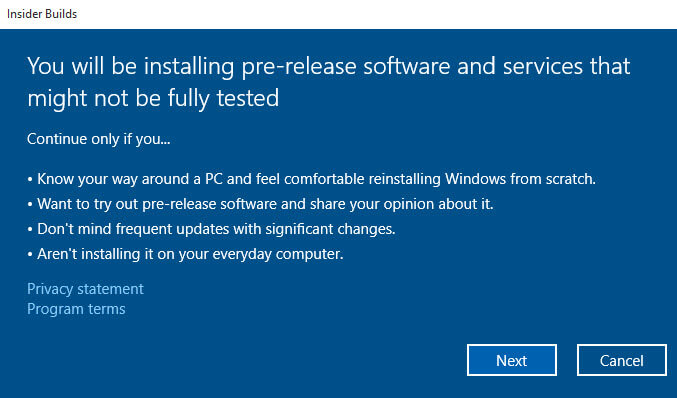677x398 pixels.
Task: Select the bullet about sharing your opinion
Action: click(x=260, y=204)
